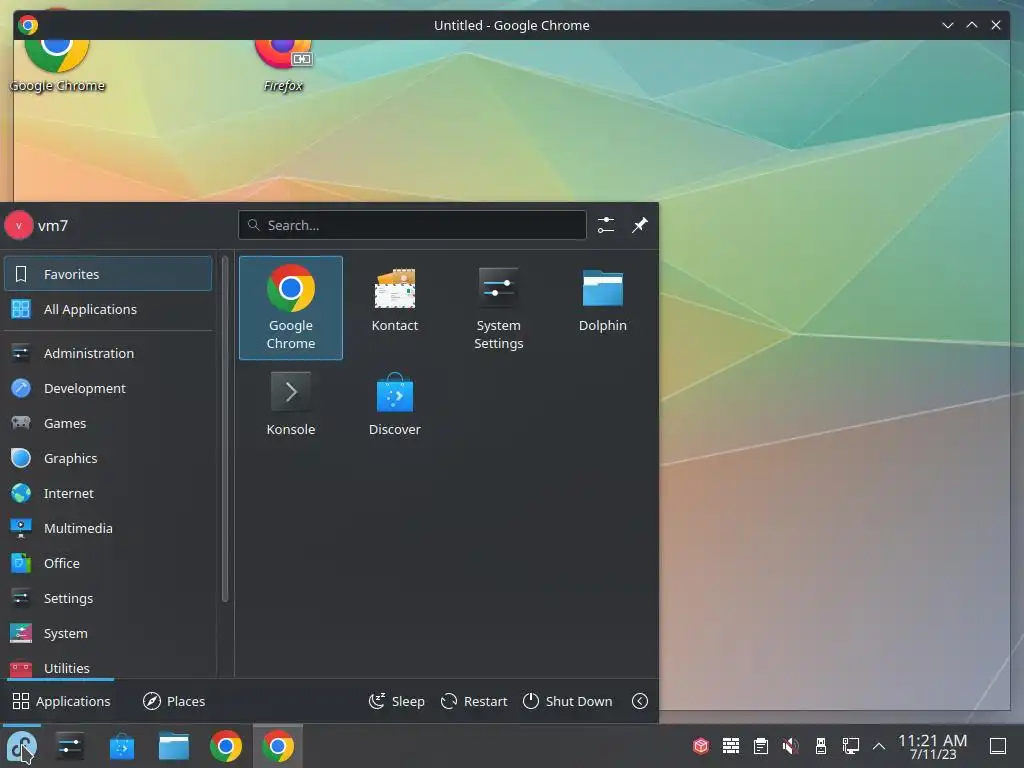1024x768 pixels.
Task: Click the Firefox desktop icon
Action: (283, 65)
